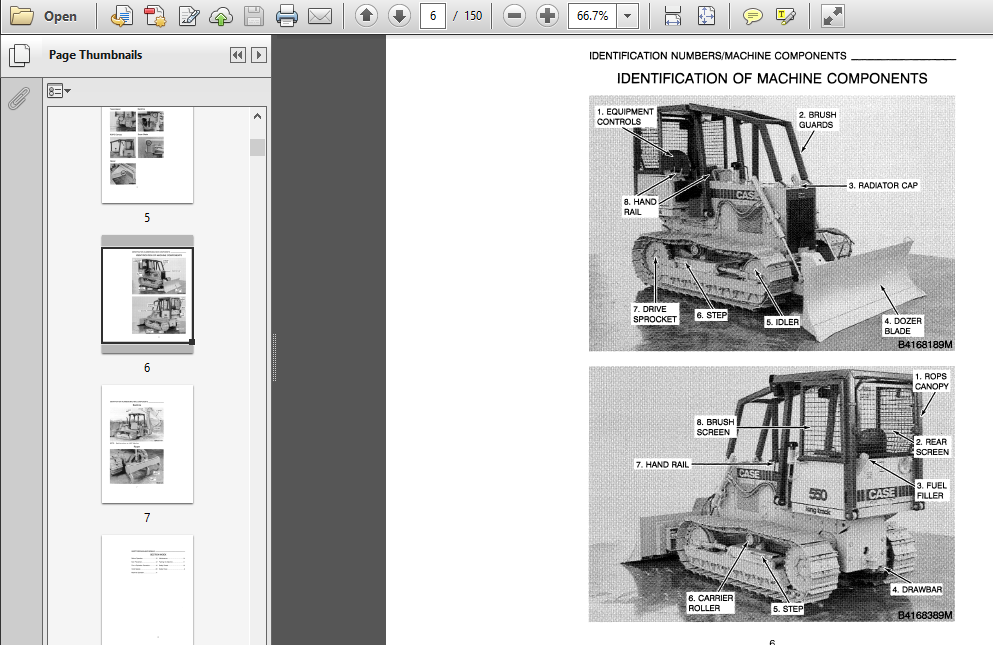Zoom in with the plus button
This screenshot has height=645, width=993.
click(x=547, y=16)
